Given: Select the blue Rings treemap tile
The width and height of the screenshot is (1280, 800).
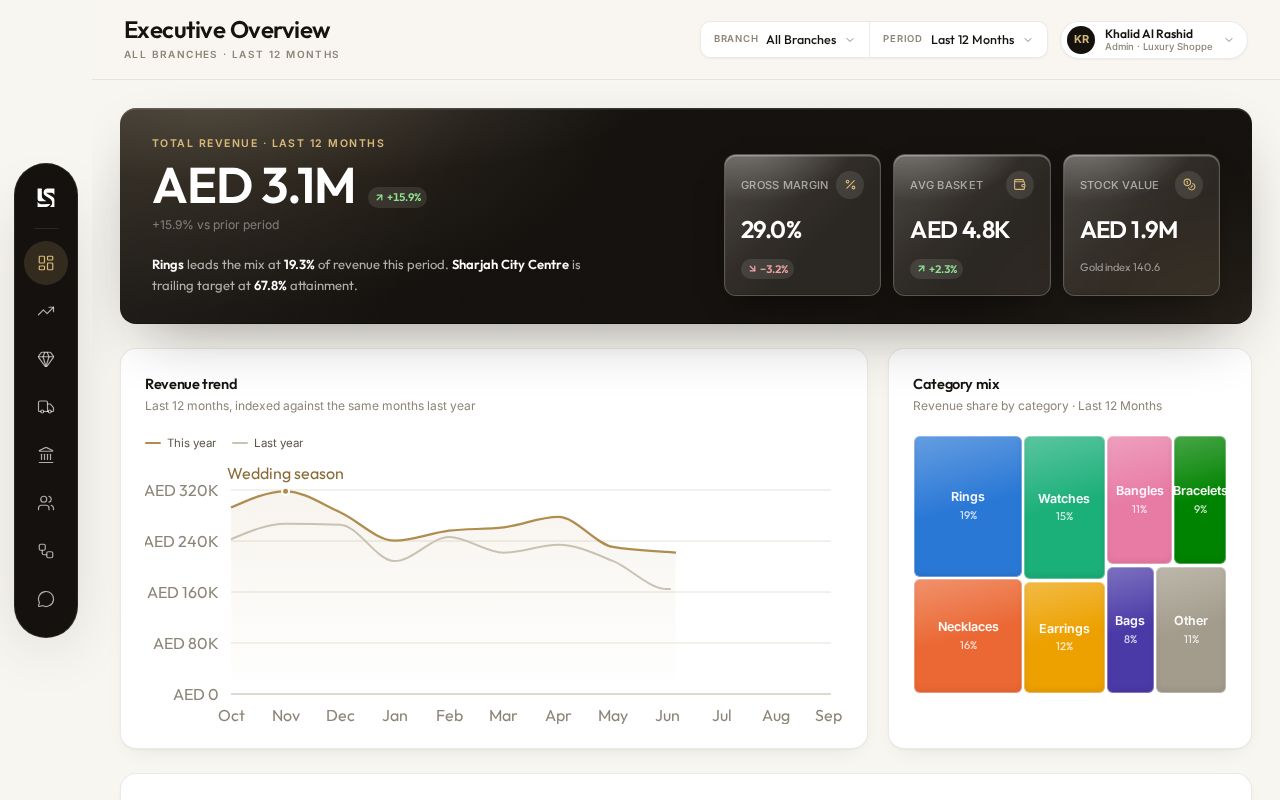Looking at the screenshot, I should coord(968,506).
